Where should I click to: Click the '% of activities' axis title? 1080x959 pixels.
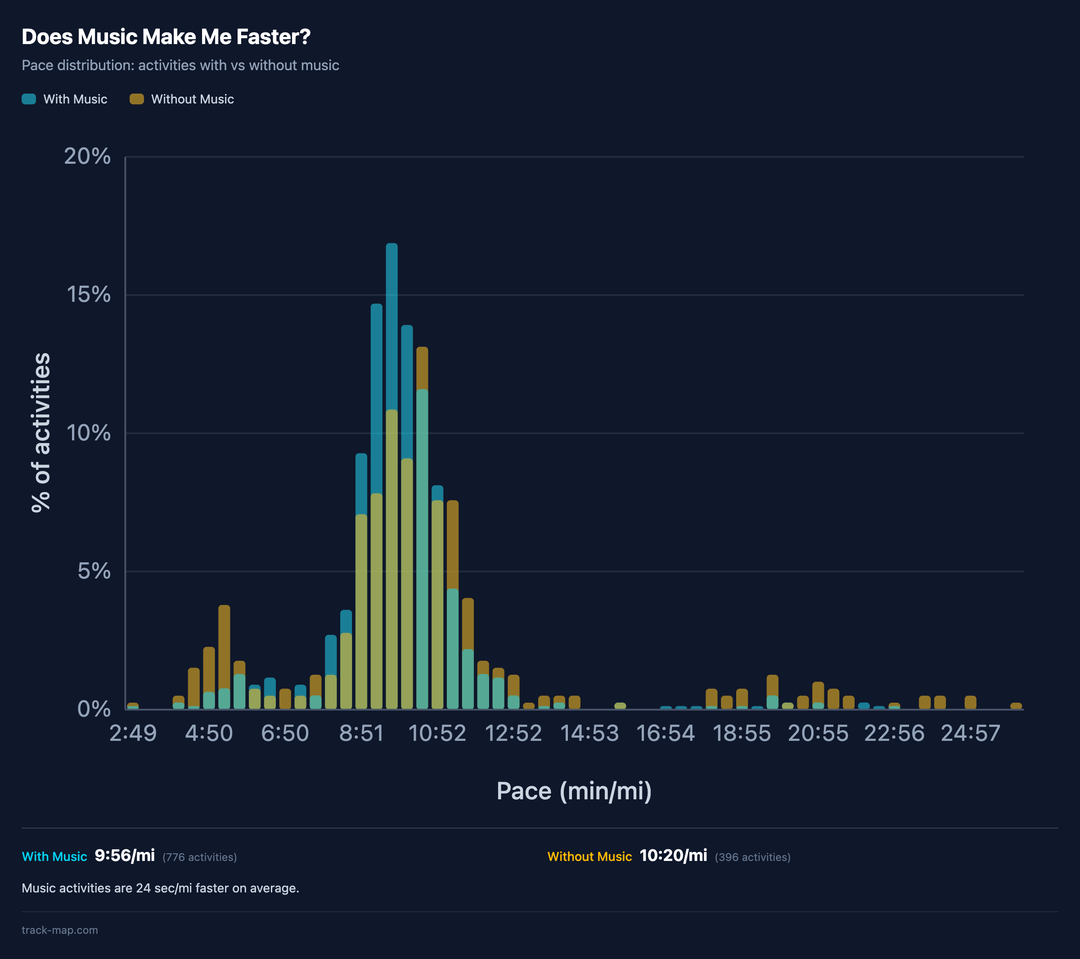click(41, 432)
